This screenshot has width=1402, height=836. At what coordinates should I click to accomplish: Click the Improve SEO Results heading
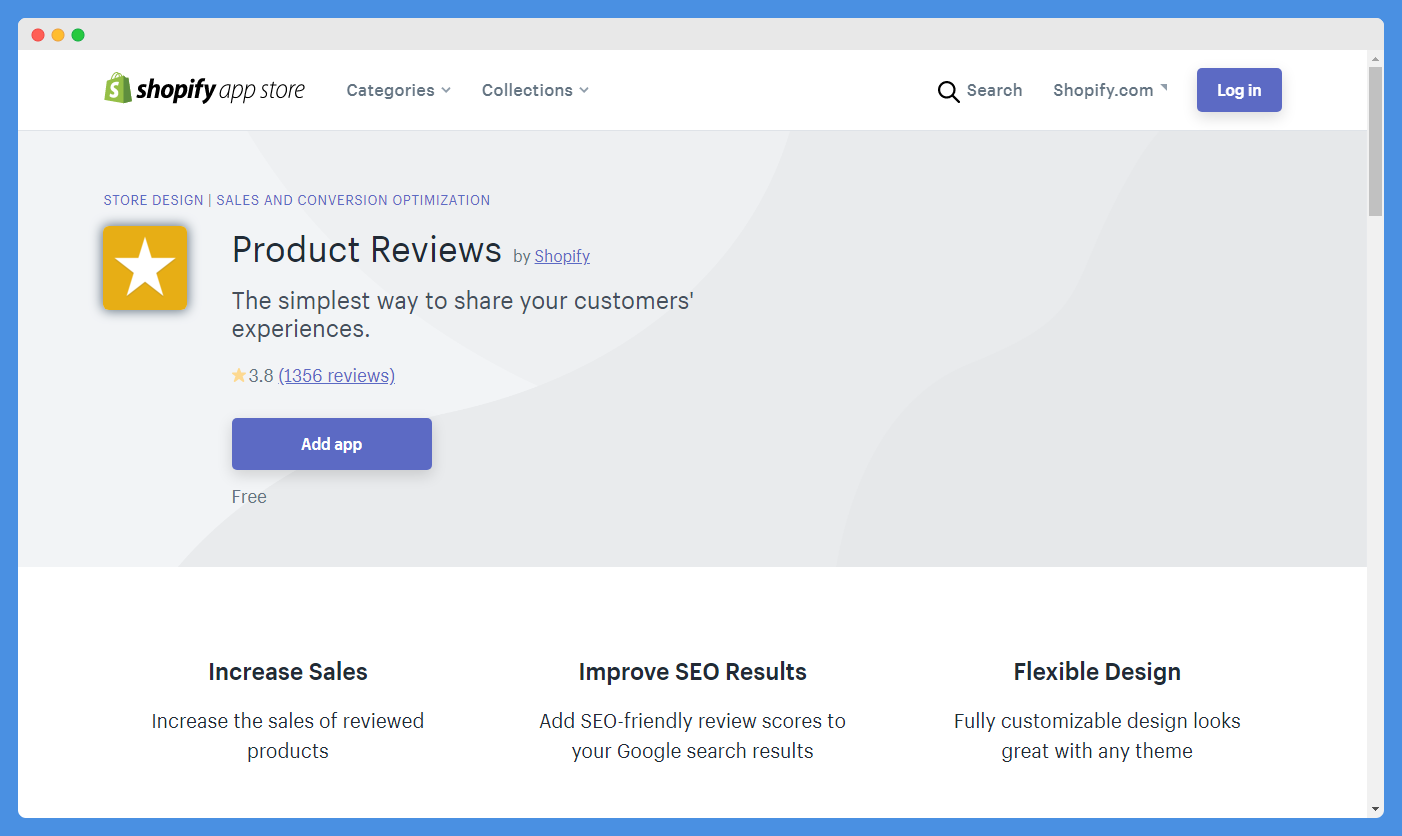[693, 672]
